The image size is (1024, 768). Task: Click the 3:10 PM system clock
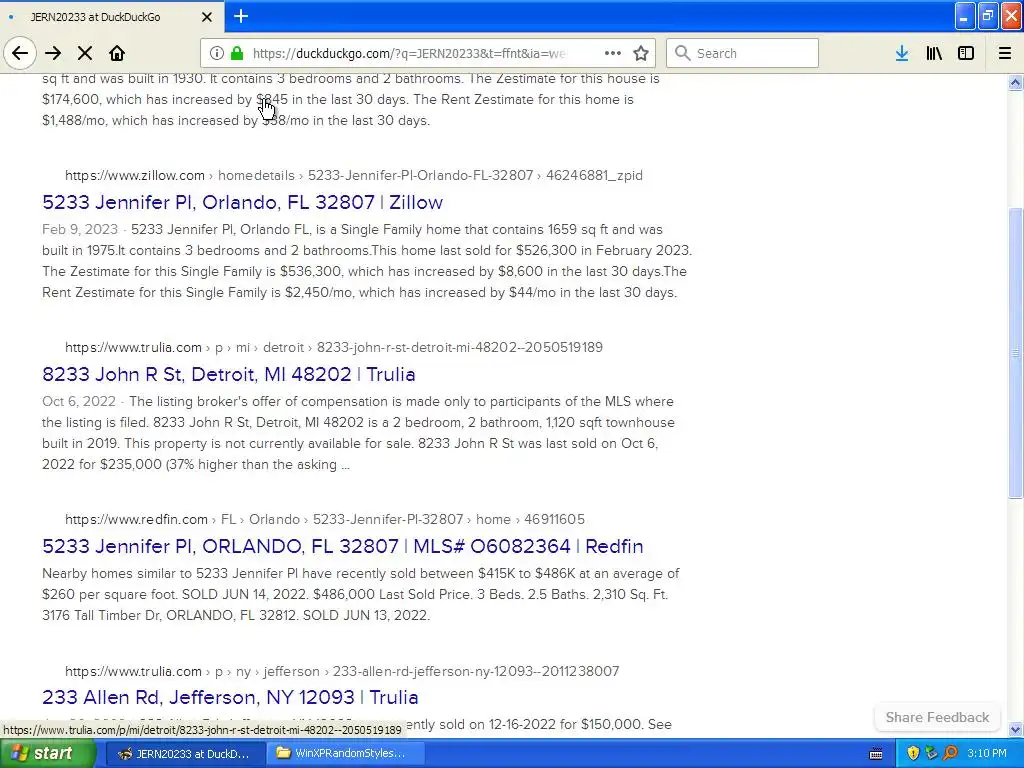[987, 754]
